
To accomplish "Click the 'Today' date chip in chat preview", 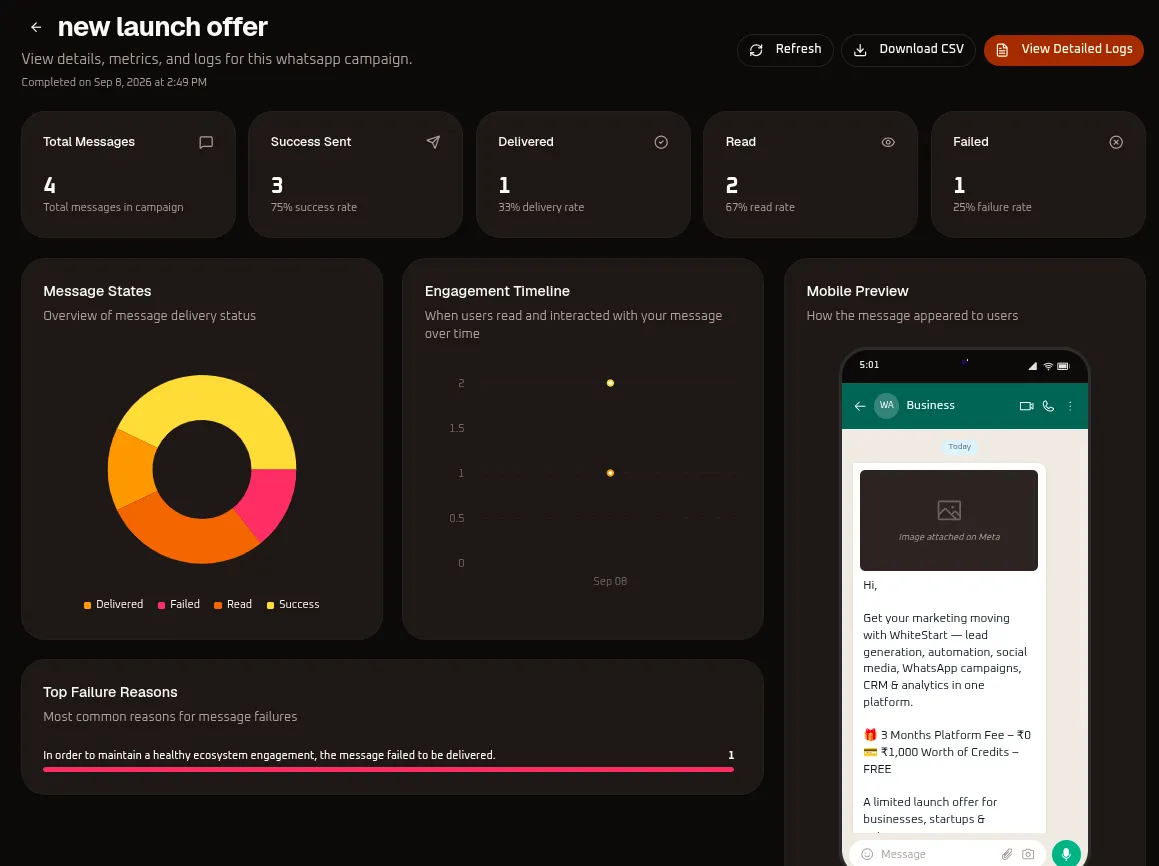I will pos(959,446).
